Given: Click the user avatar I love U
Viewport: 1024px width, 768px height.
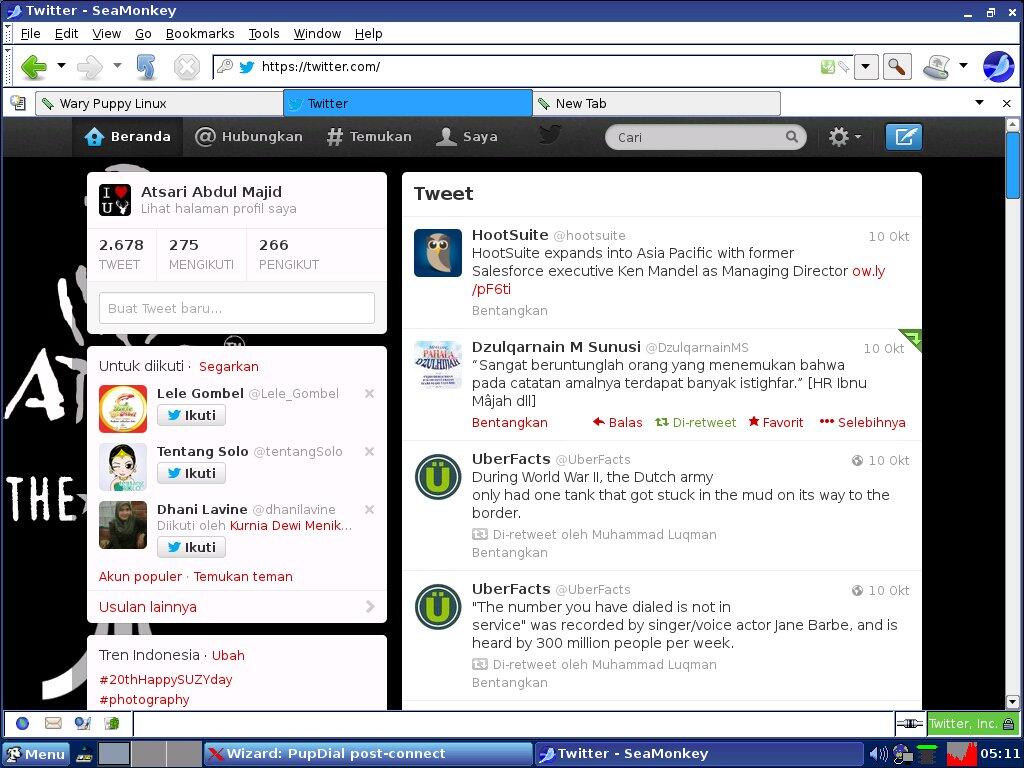Looking at the screenshot, I should click(115, 200).
